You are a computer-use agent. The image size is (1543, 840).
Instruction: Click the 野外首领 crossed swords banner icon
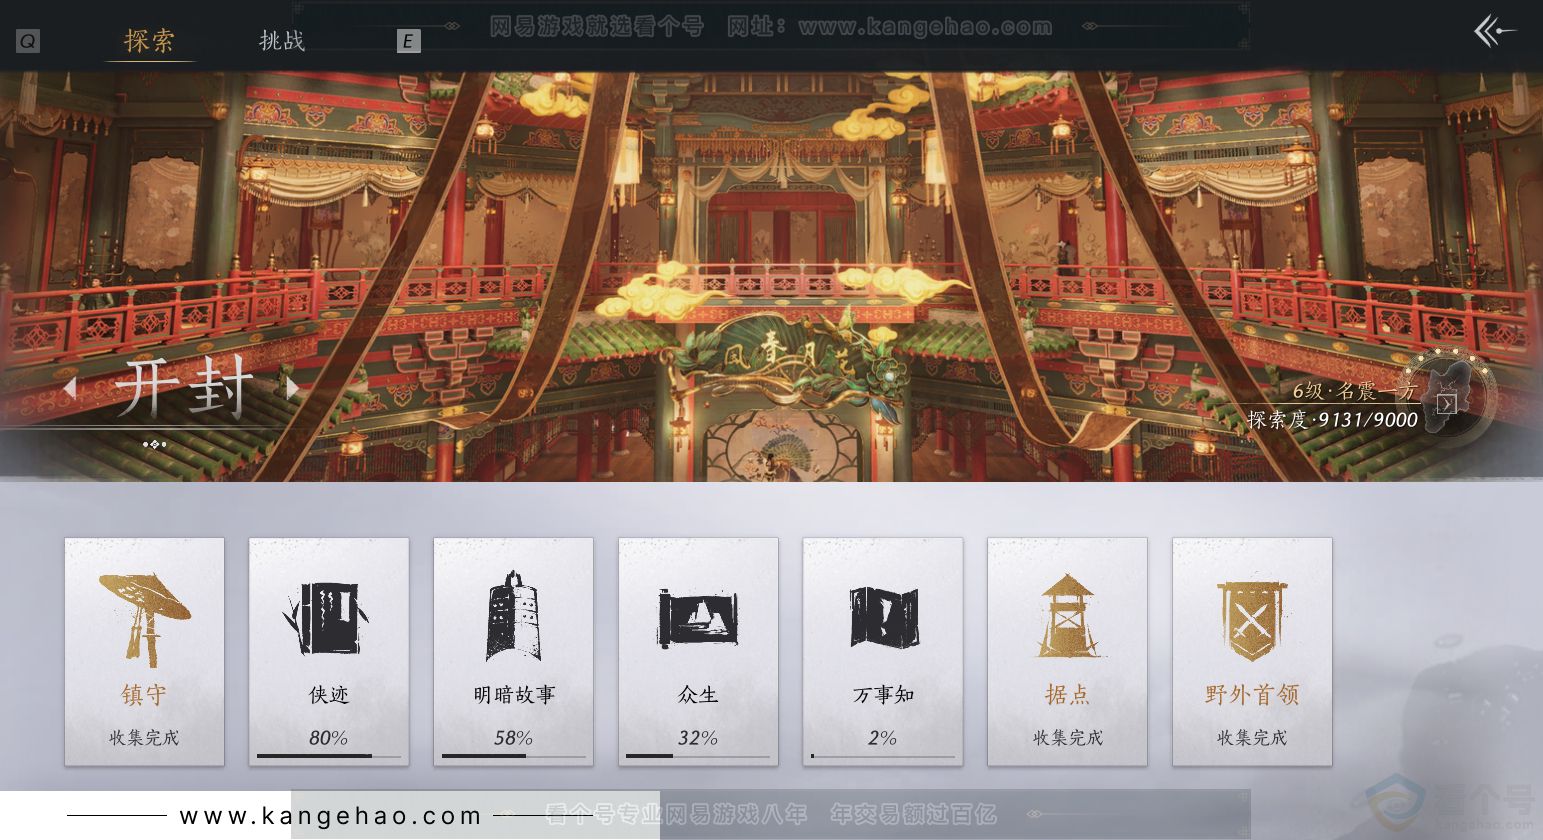coord(1252,620)
